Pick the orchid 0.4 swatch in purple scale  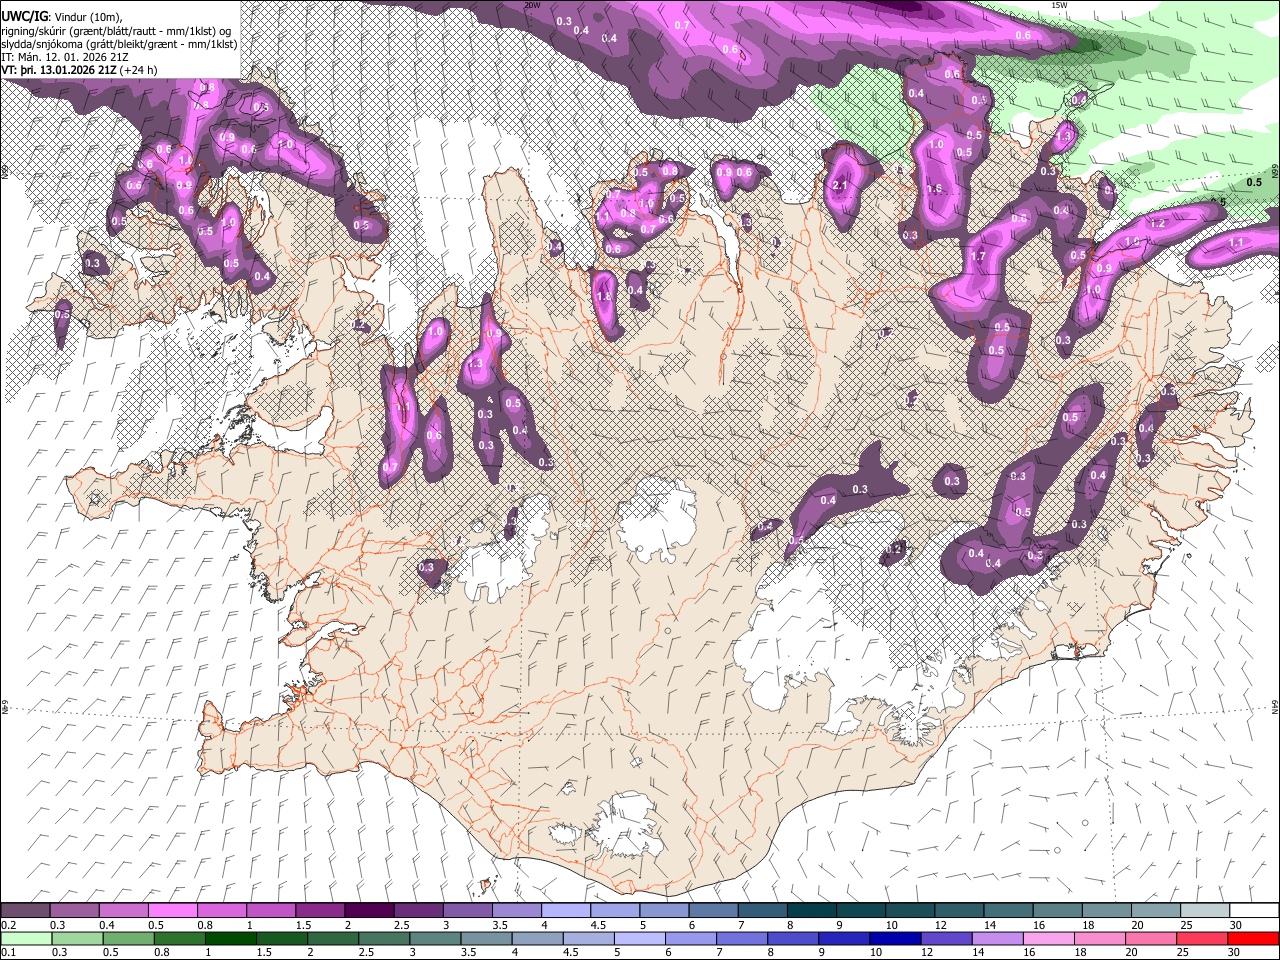(123, 911)
